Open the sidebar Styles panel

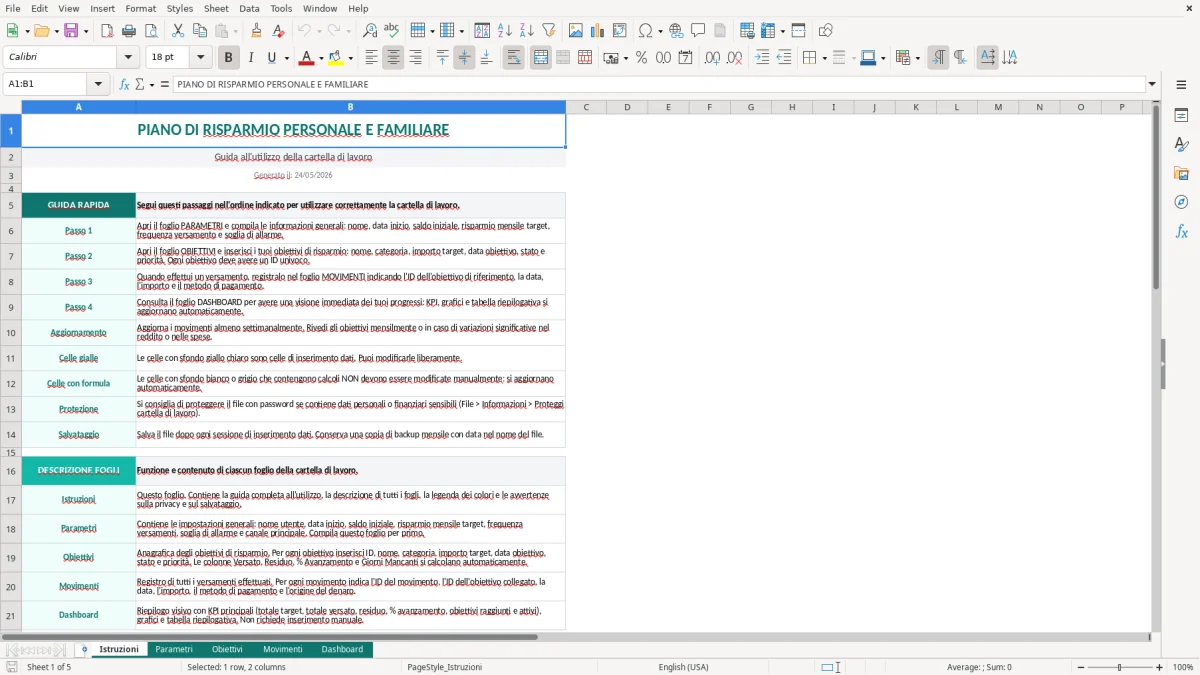pyautogui.click(x=1181, y=144)
